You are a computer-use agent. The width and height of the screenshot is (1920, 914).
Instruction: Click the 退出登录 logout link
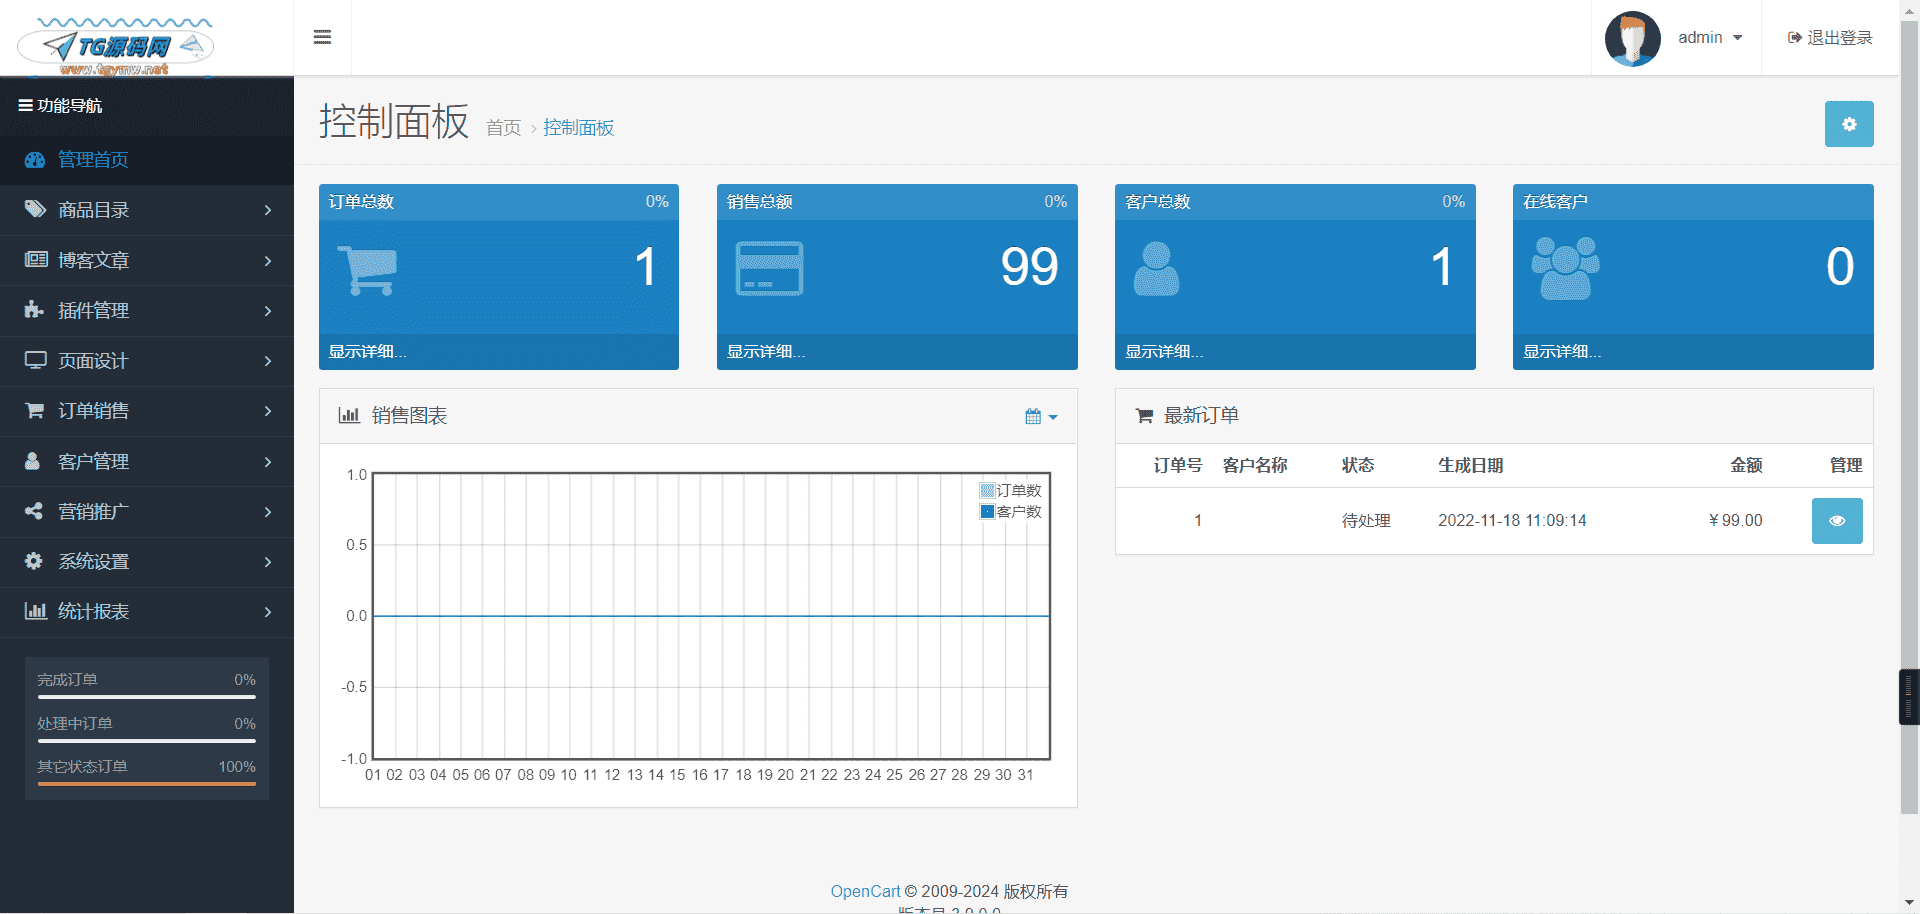point(1830,38)
